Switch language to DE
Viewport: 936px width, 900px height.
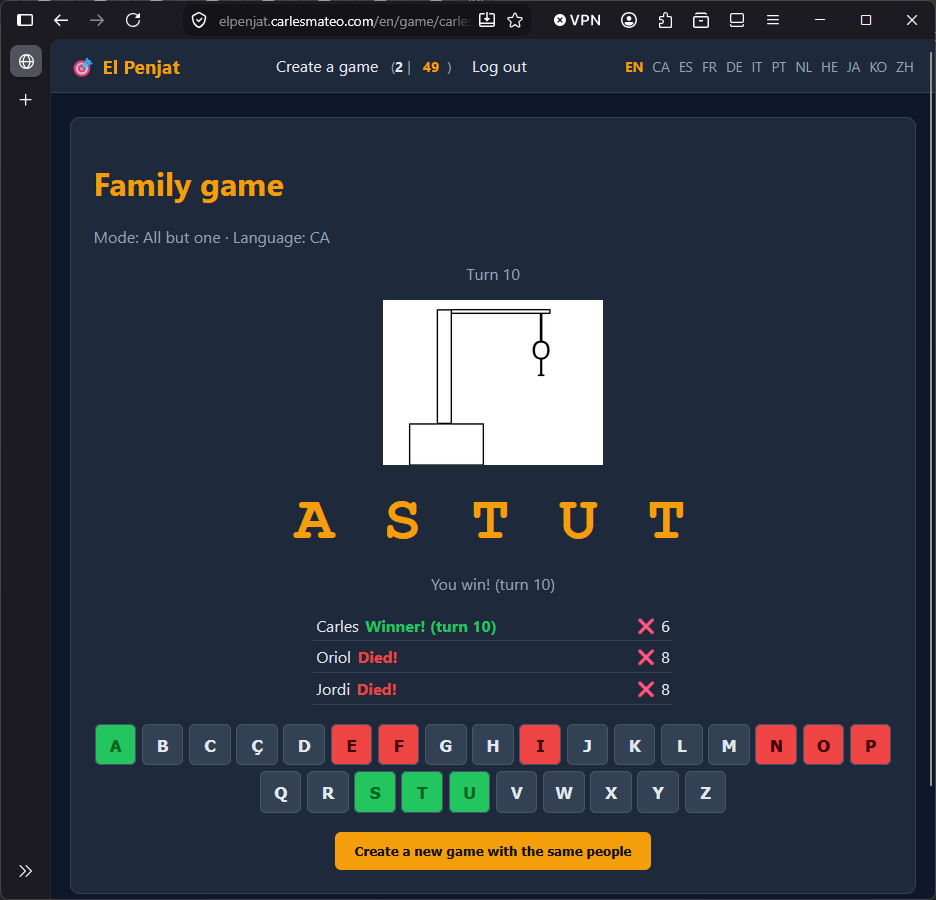coord(734,67)
